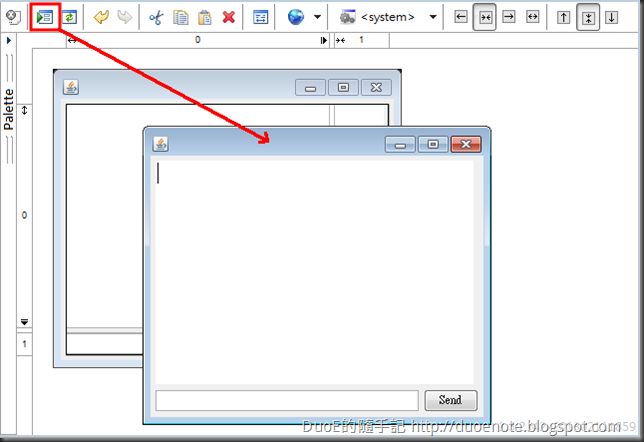Viewport: 644px width, 442px height.
Task: Open the <system> look and feel dropdown
Action: 433,17
